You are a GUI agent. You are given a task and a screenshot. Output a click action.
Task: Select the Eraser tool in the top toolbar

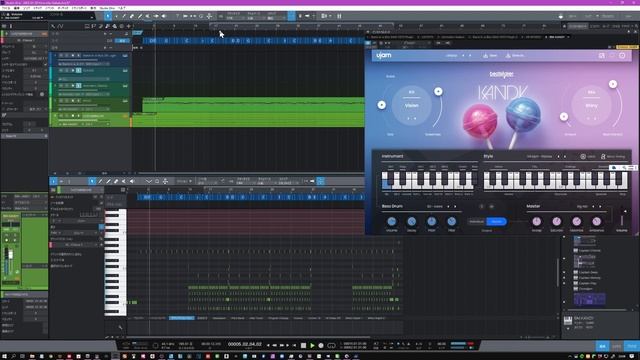click(x=132, y=16)
